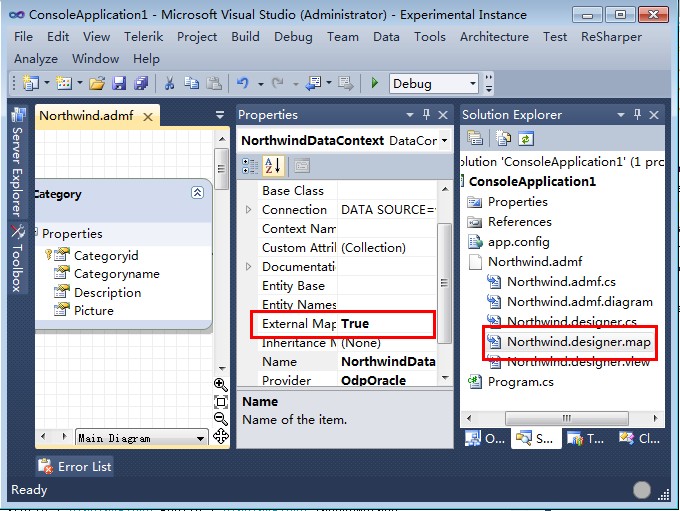This screenshot has height=511, width=680.
Task: Expand the Documentation property row
Action: (248, 267)
